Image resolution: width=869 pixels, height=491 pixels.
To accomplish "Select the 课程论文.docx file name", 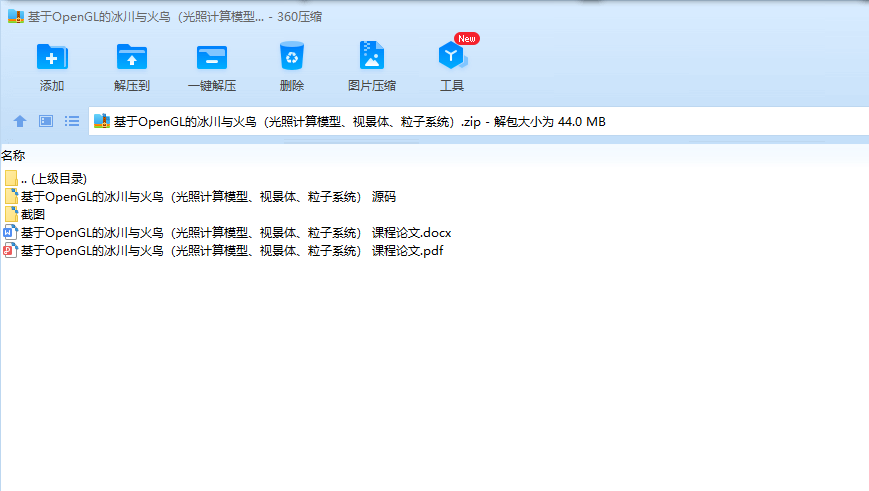I will (236, 233).
